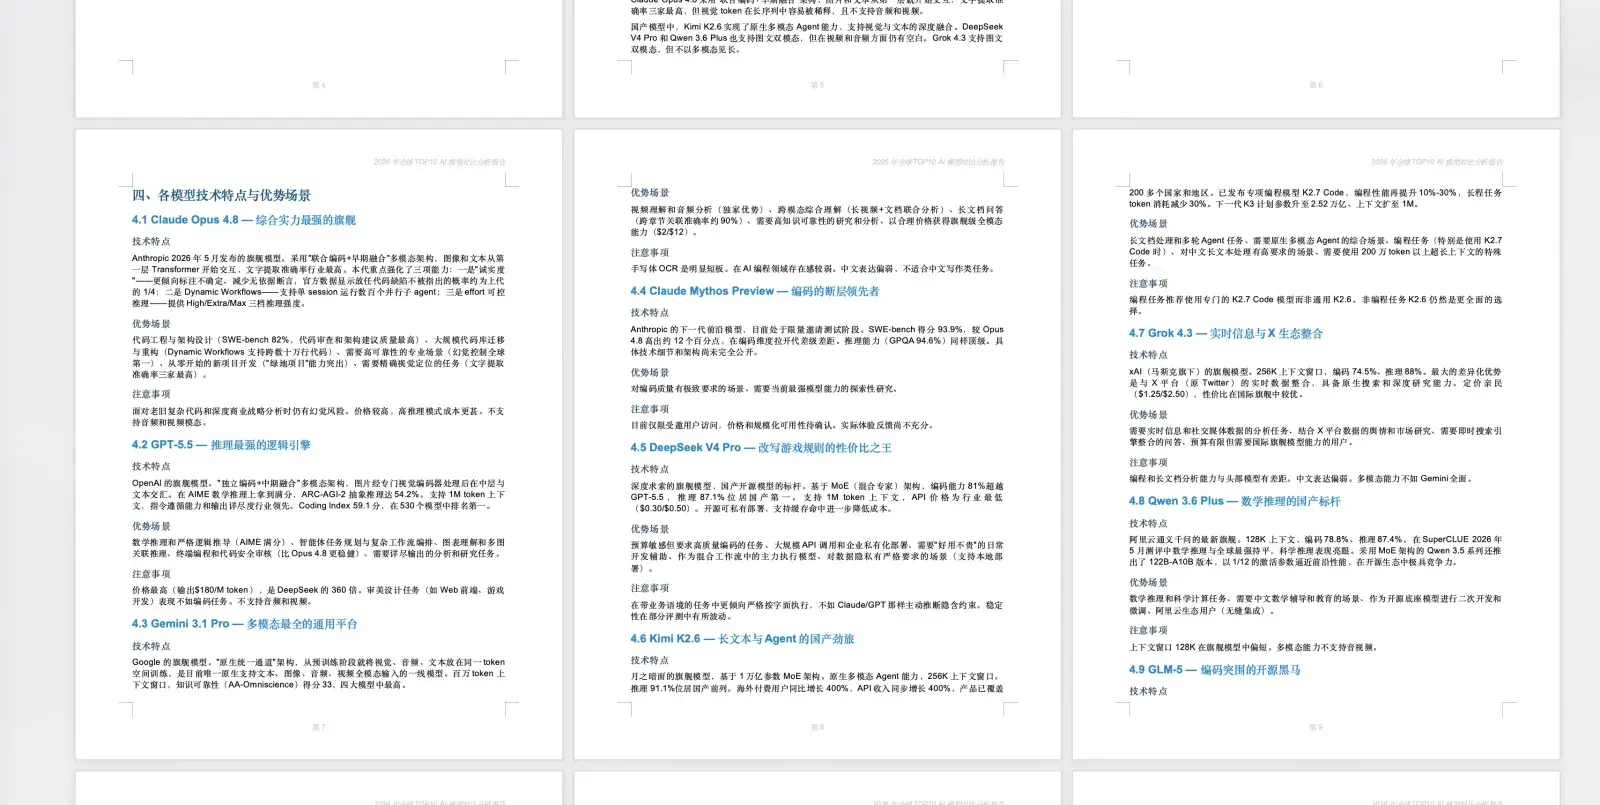Select the heading "4.9 GLM-5 — 编码突围的开源黑马"
This screenshot has height=805, width=1600.
point(1215,670)
